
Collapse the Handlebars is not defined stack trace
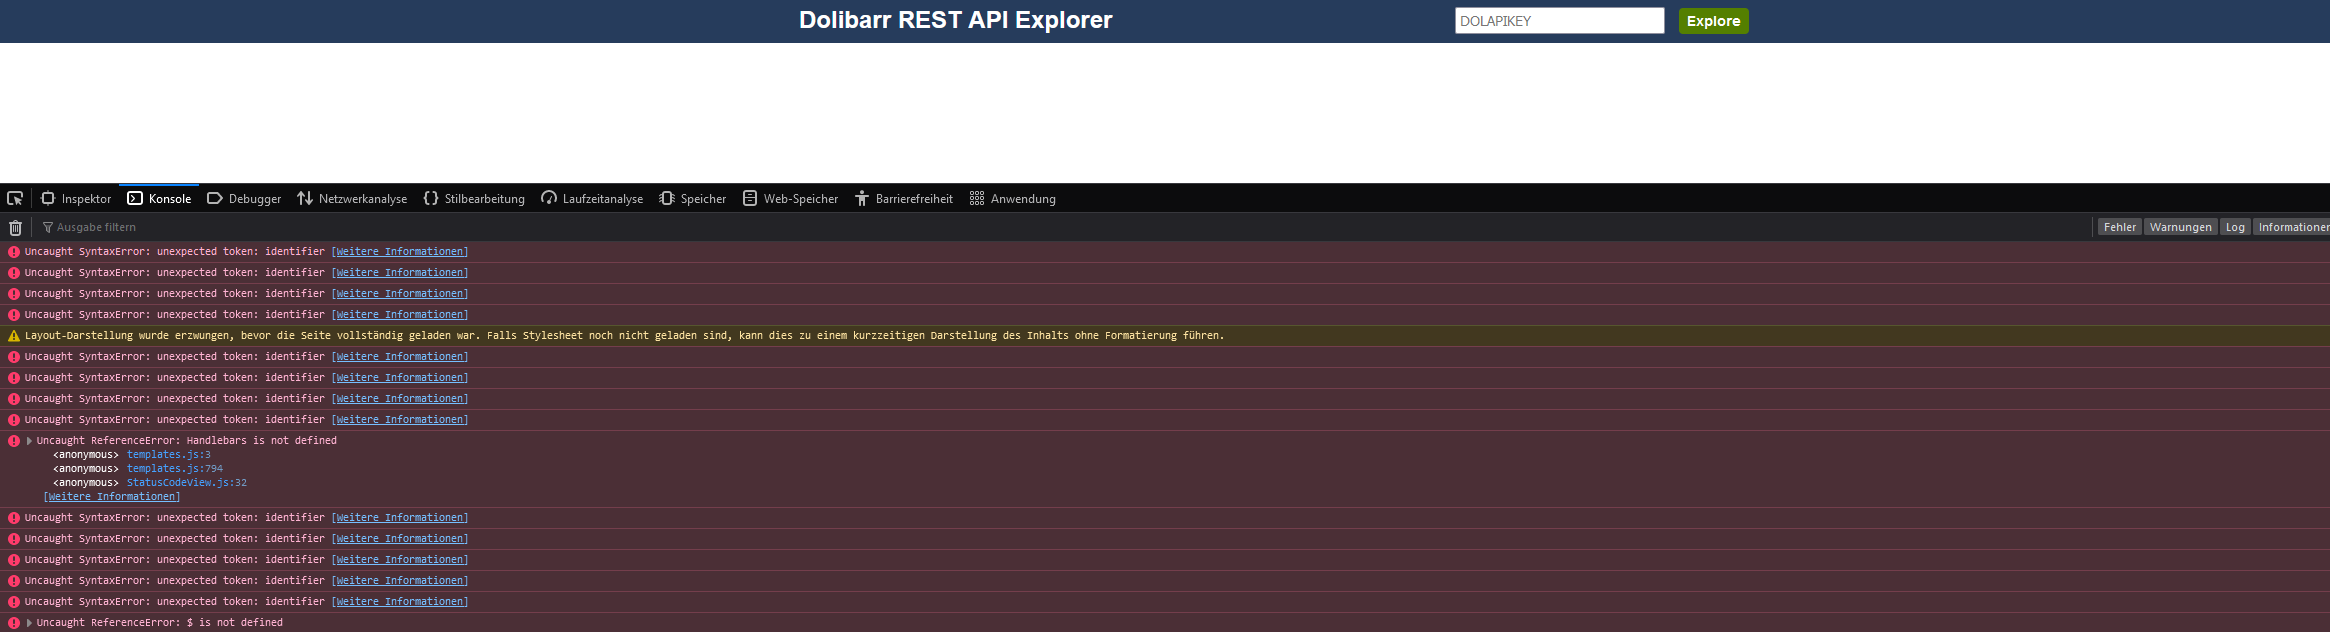tap(30, 441)
